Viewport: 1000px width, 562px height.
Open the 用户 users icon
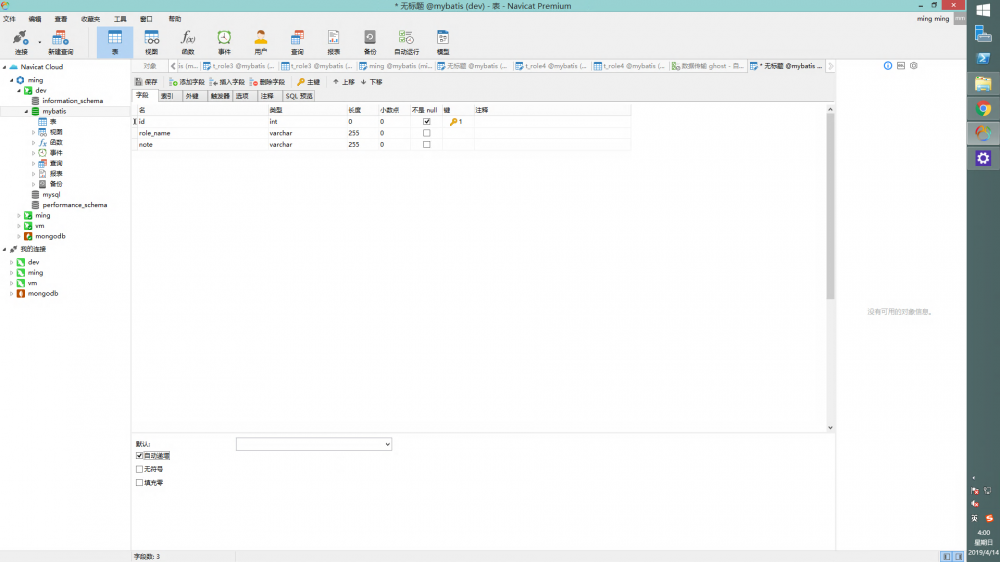click(x=260, y=42)
